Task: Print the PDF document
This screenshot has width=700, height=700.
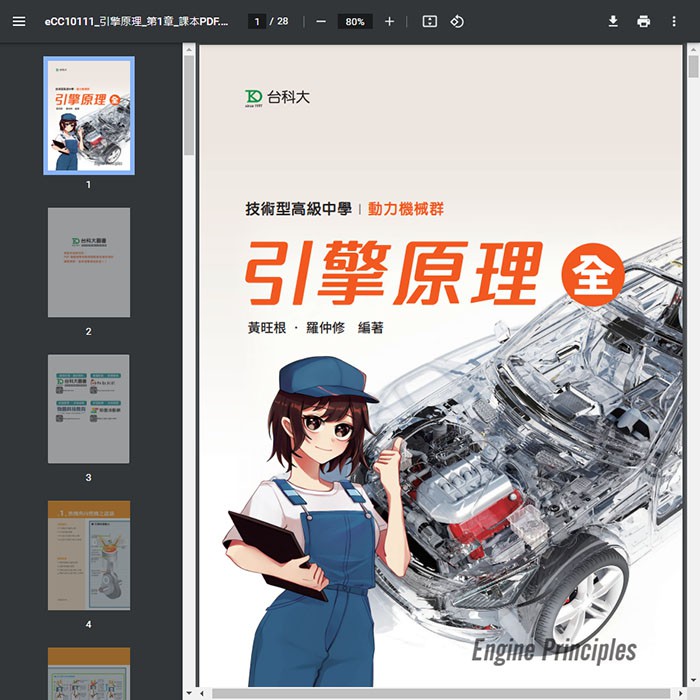Action: [x=643, y=21]
